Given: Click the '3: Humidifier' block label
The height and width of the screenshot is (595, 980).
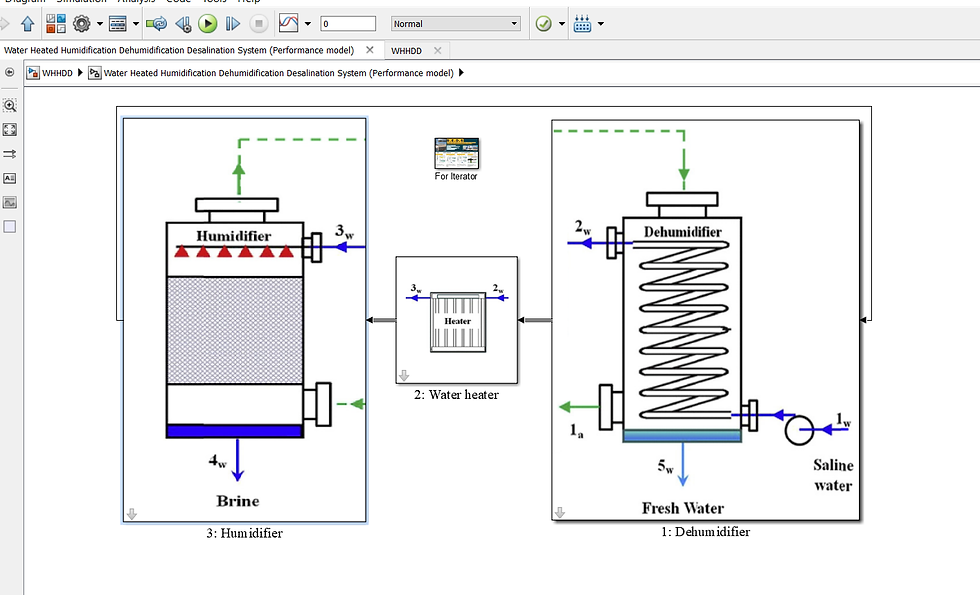Looking at the screenshot, I should coord(244,533).
